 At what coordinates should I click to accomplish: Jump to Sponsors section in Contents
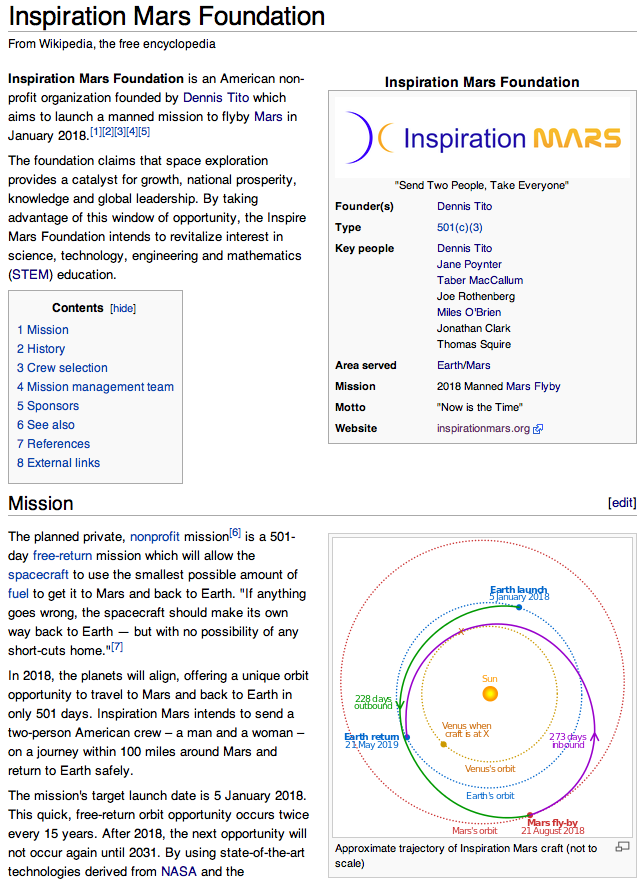pos(48,406)
